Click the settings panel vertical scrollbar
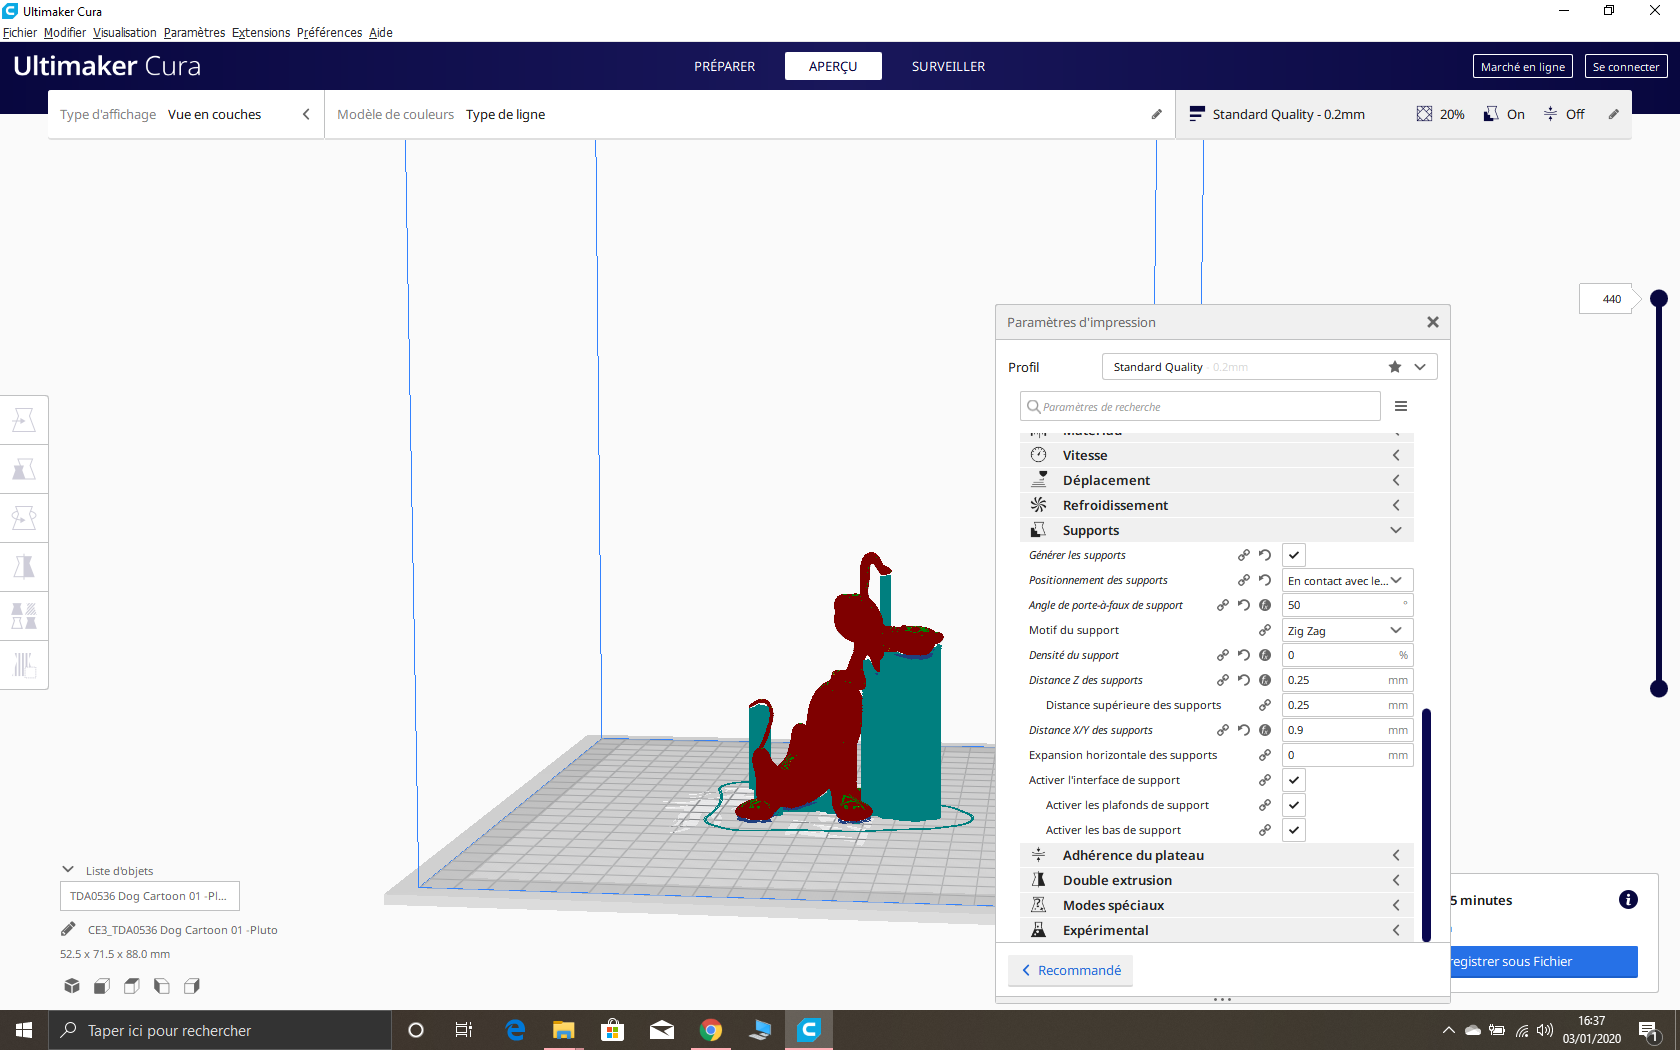Screen dimensions: 1680x1050 pos(1426,825)
